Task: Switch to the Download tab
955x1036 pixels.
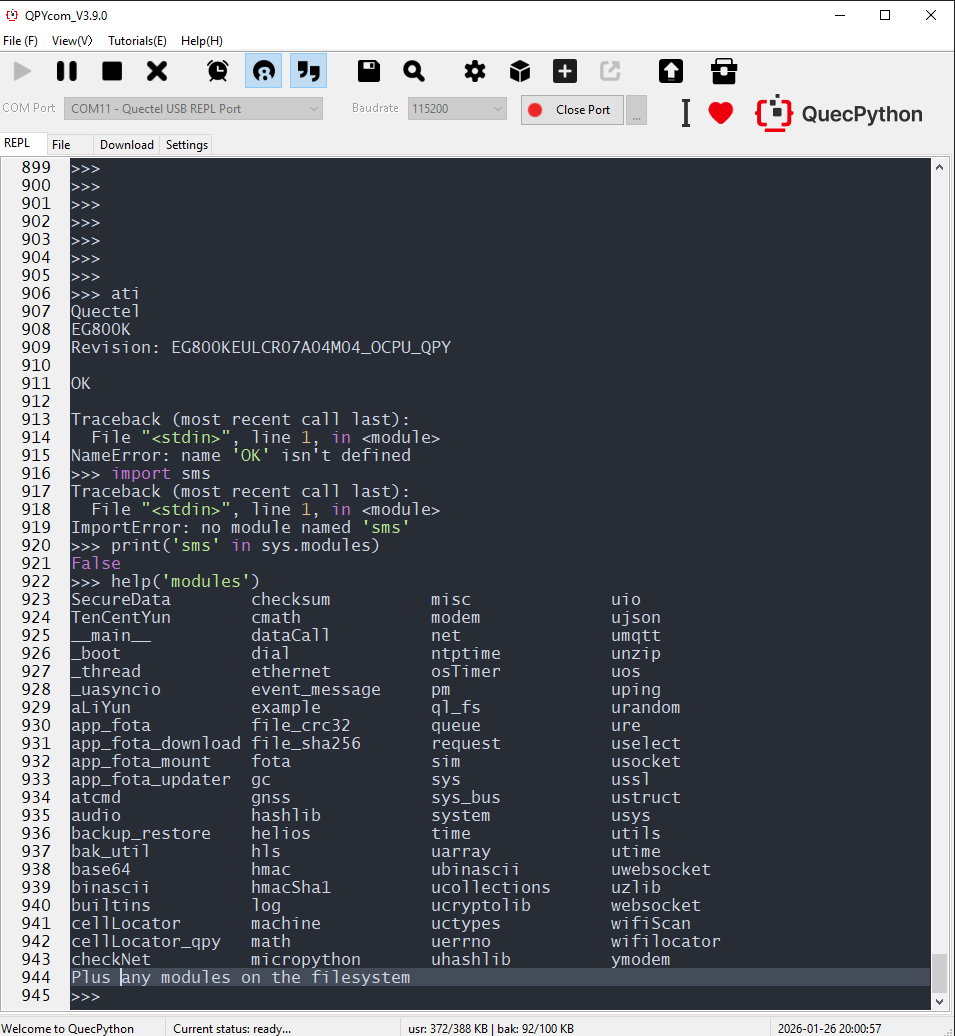Action: [127, 145]
